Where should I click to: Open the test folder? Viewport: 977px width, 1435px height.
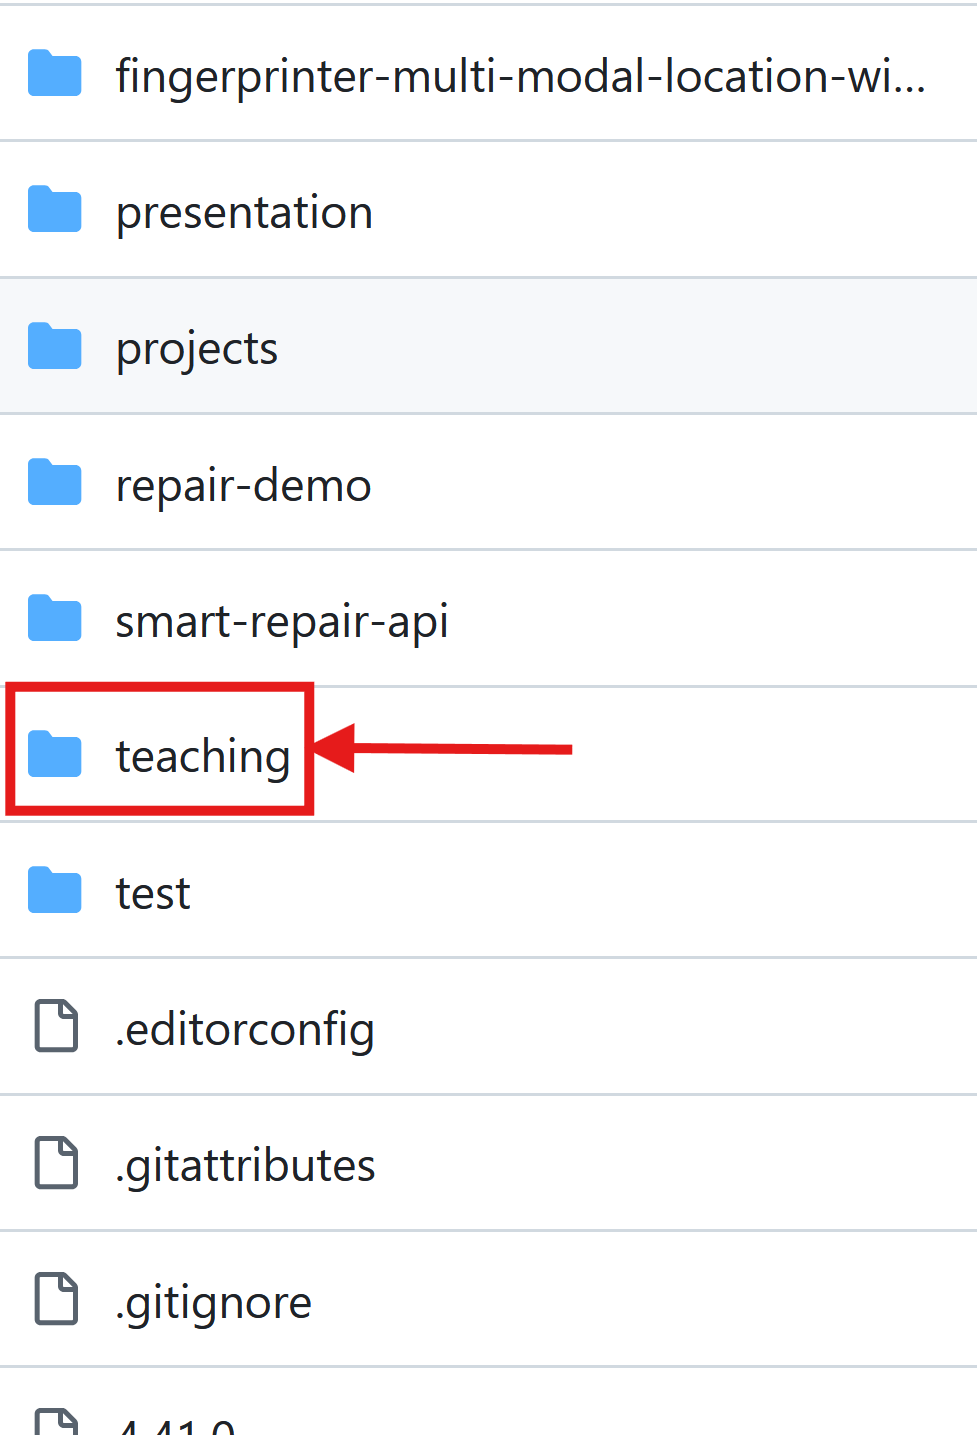[x=152, y=891]
